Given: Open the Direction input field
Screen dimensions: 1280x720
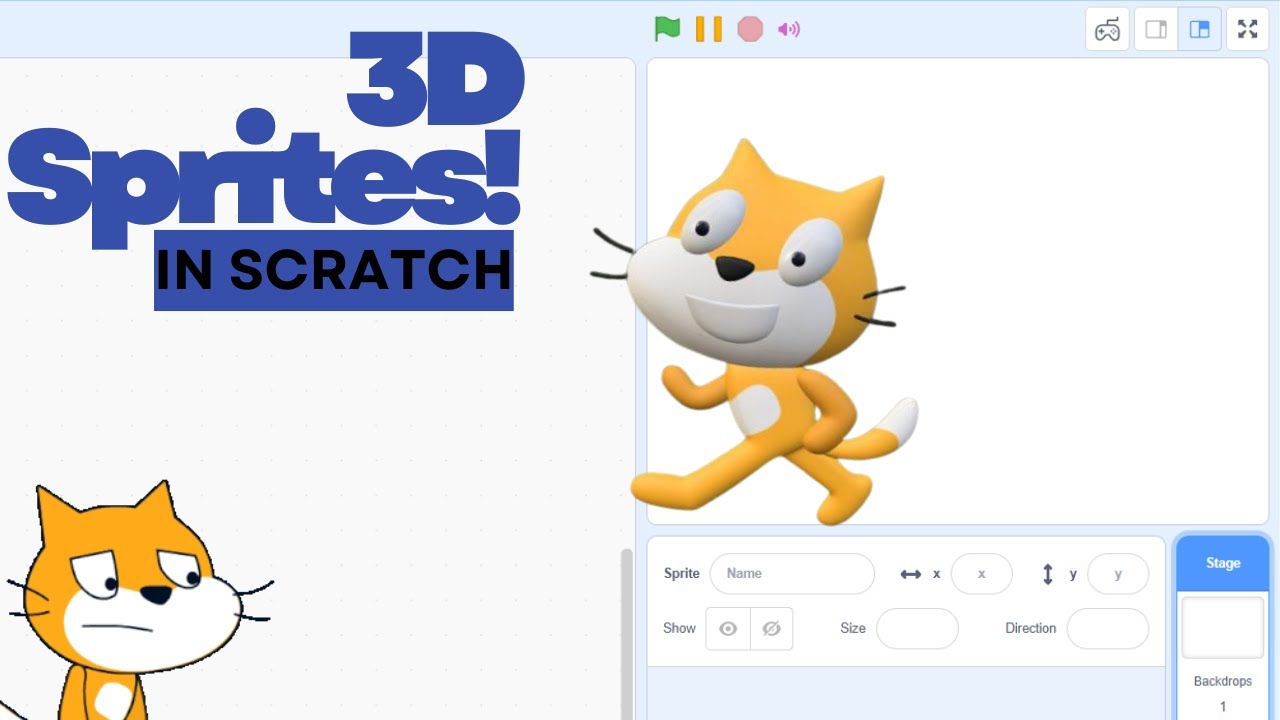Looking at the screenshot, I should coord(1108,629).
